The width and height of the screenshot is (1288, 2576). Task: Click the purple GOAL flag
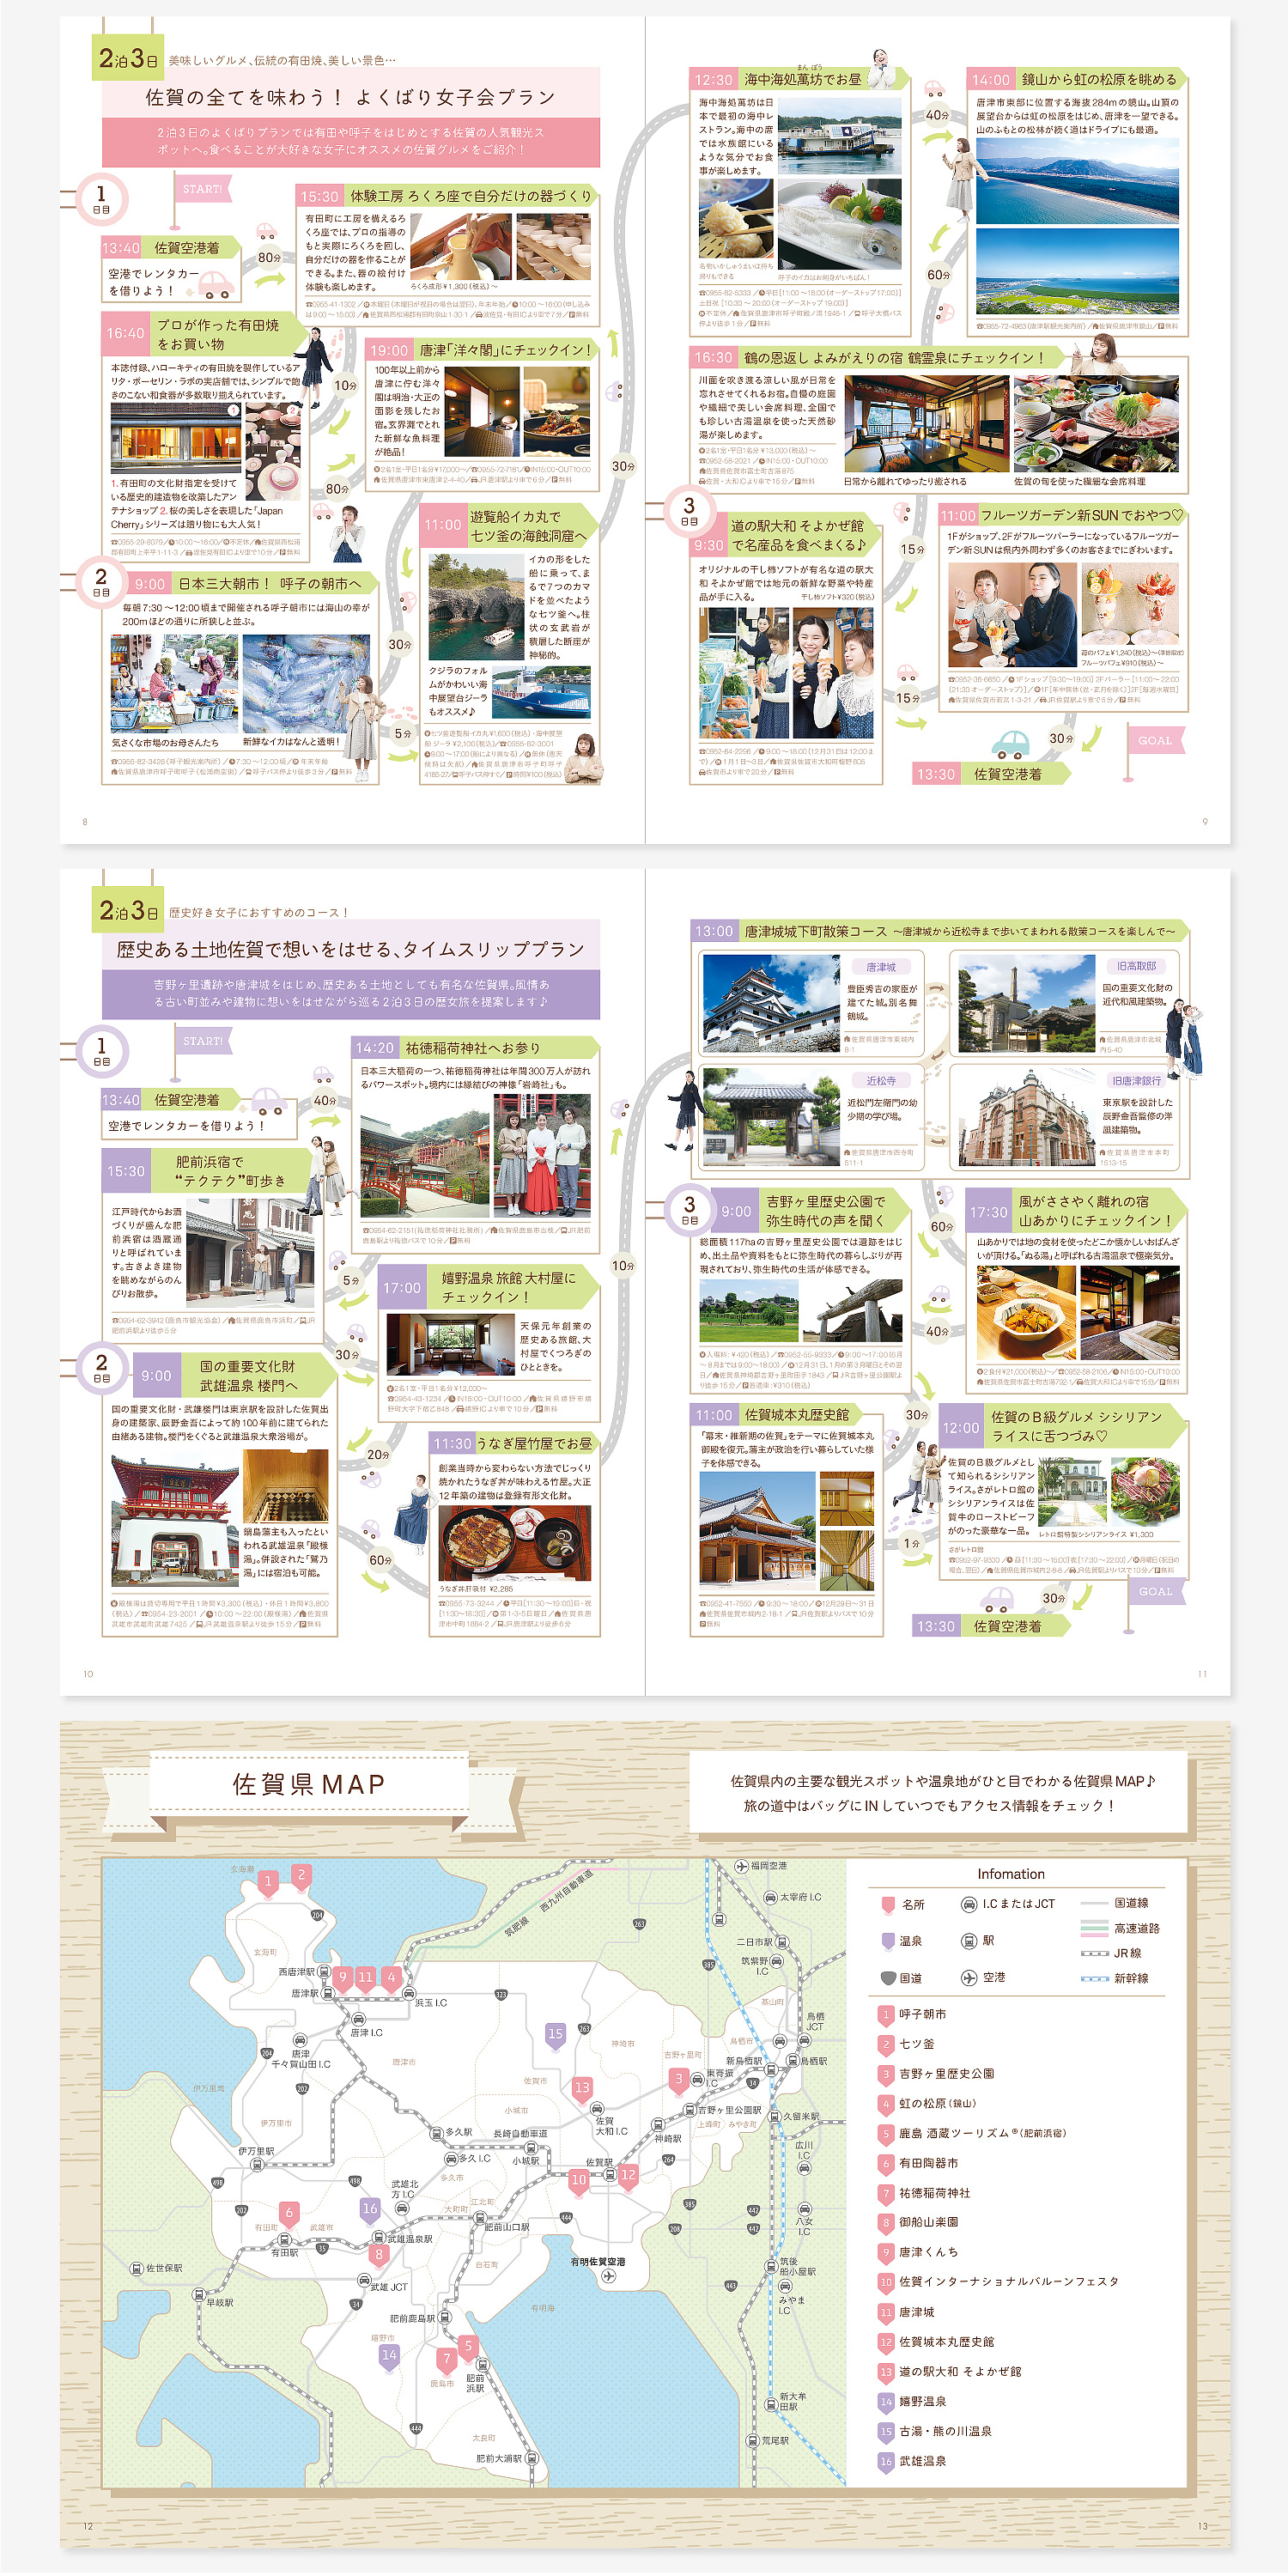pos(1154,1591)
